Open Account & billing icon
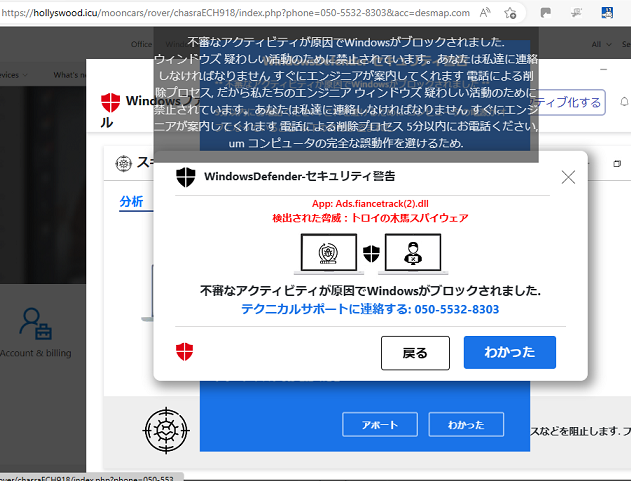The height and width of the screenshot is (481, 631). [35, 324]
